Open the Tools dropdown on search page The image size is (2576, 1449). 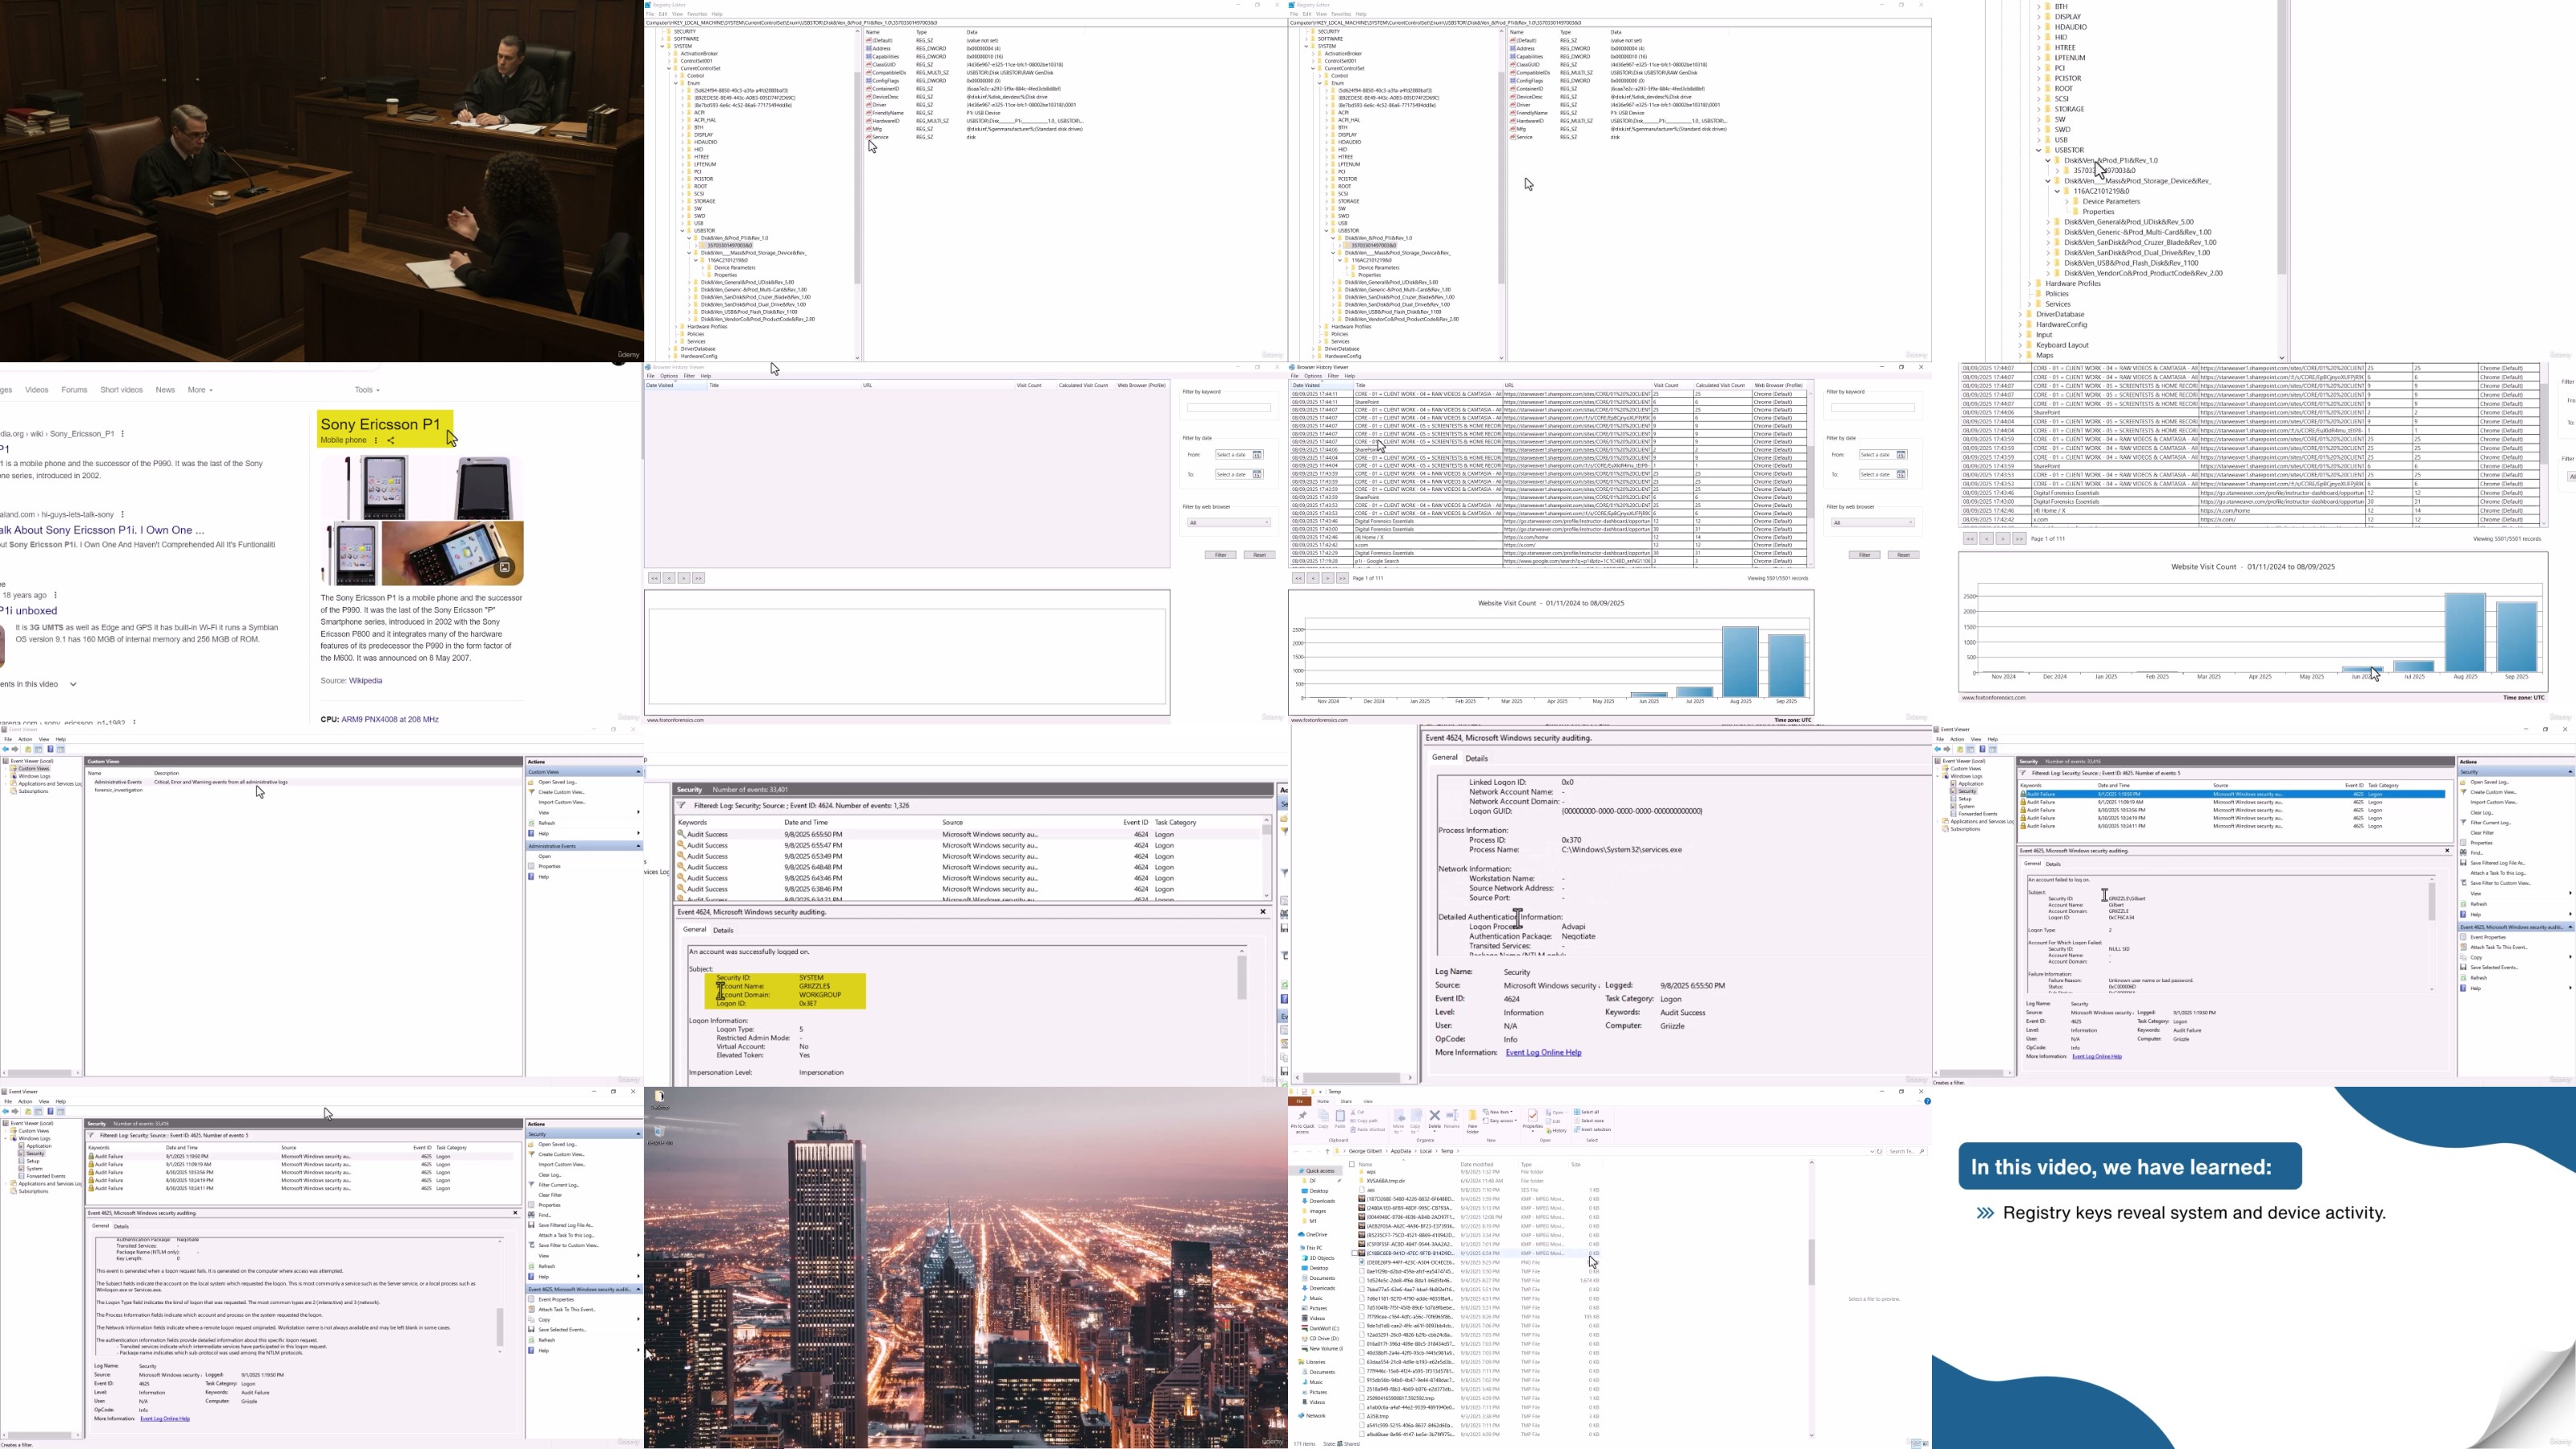pyautogui.click(x=367, y=390)
